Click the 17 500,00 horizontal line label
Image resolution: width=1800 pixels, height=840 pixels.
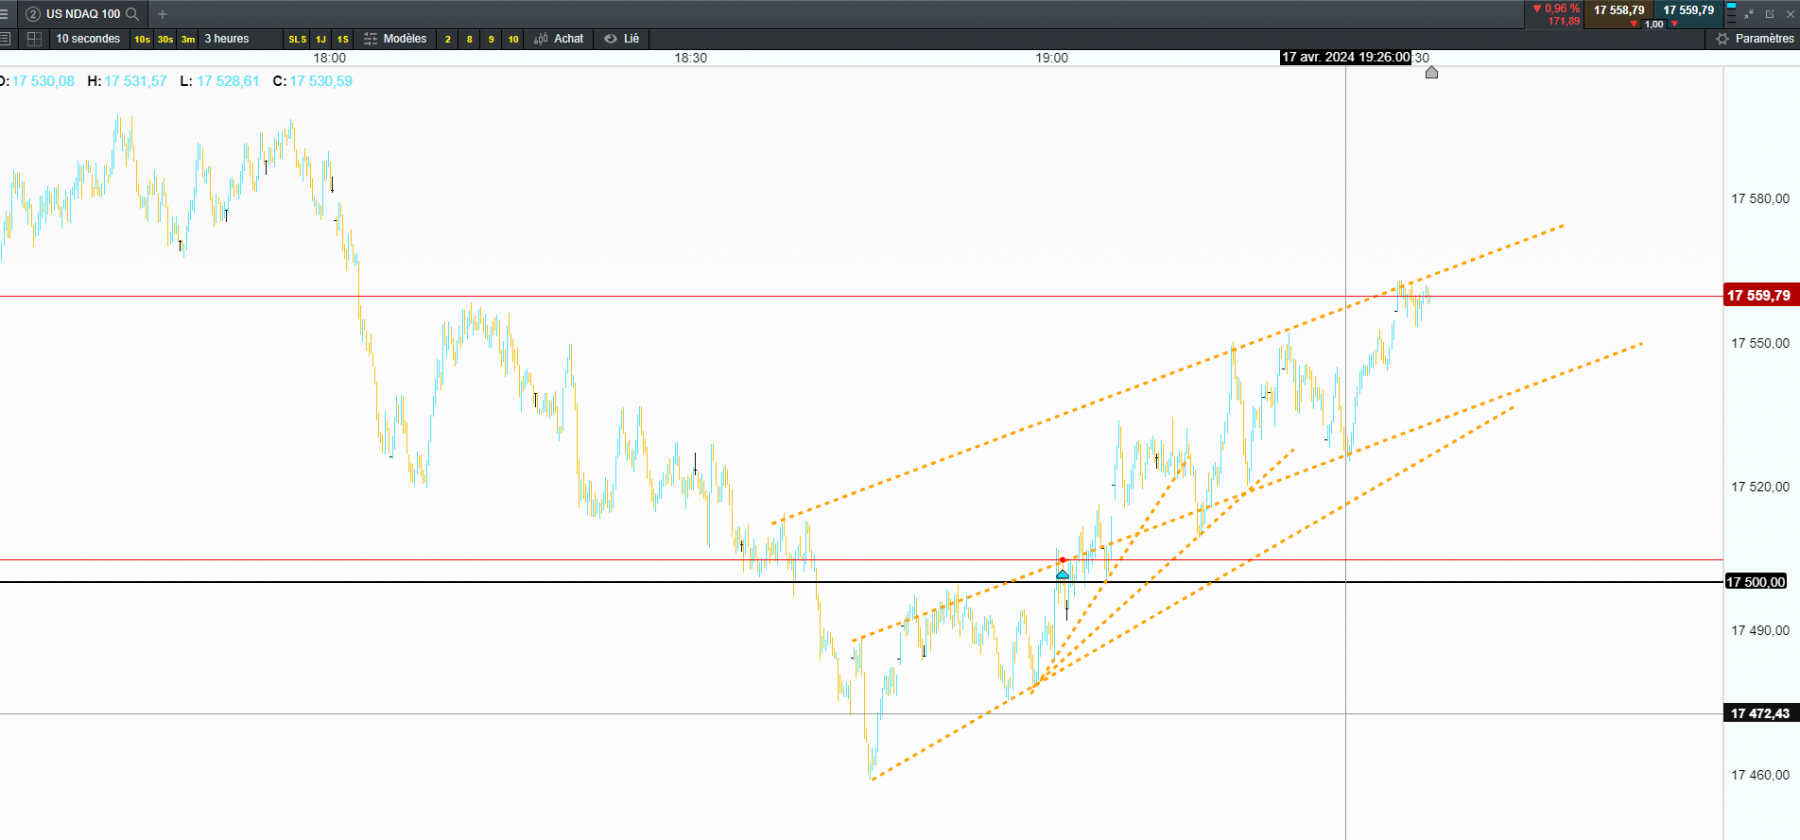[1756, 582]
